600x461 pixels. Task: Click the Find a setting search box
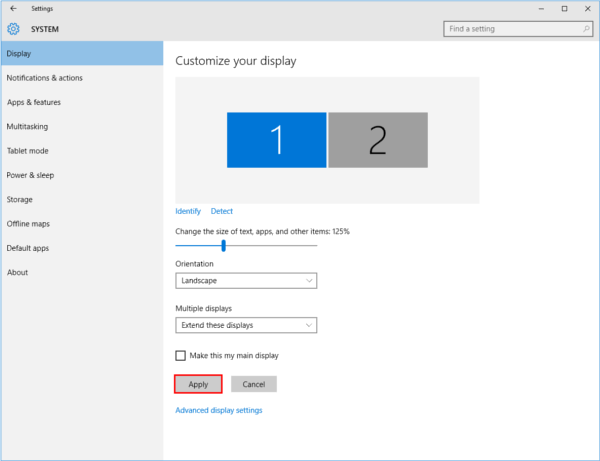click(518, 29)
